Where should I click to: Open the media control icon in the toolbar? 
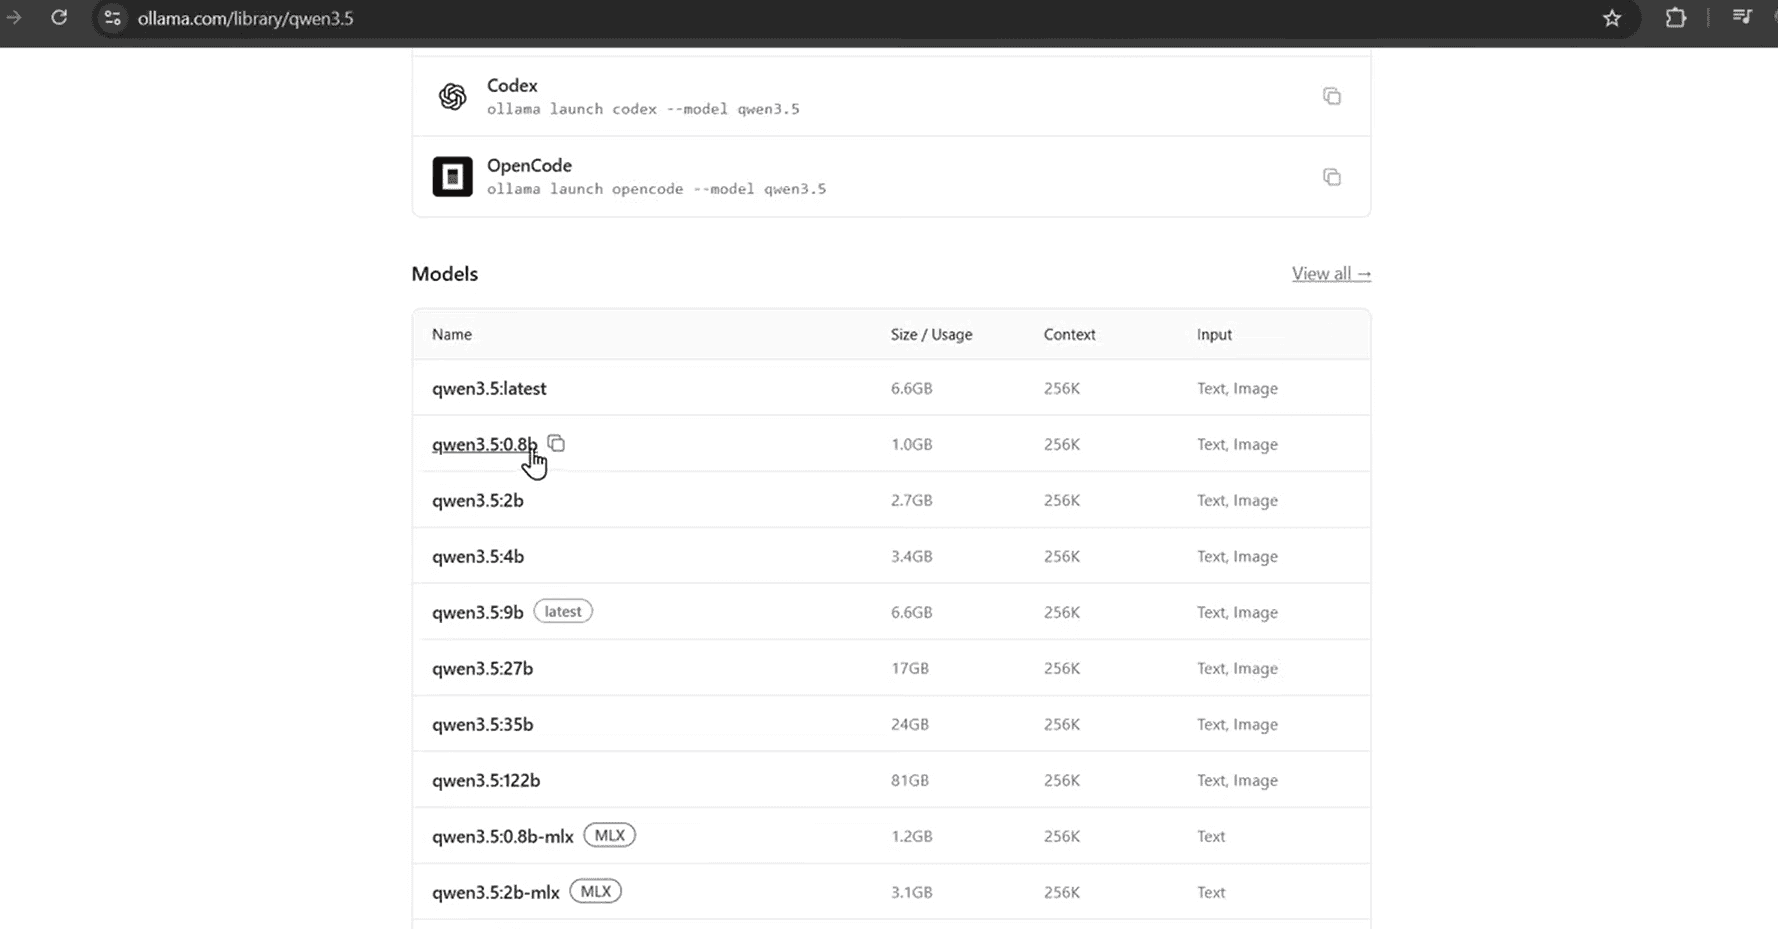1742,17
